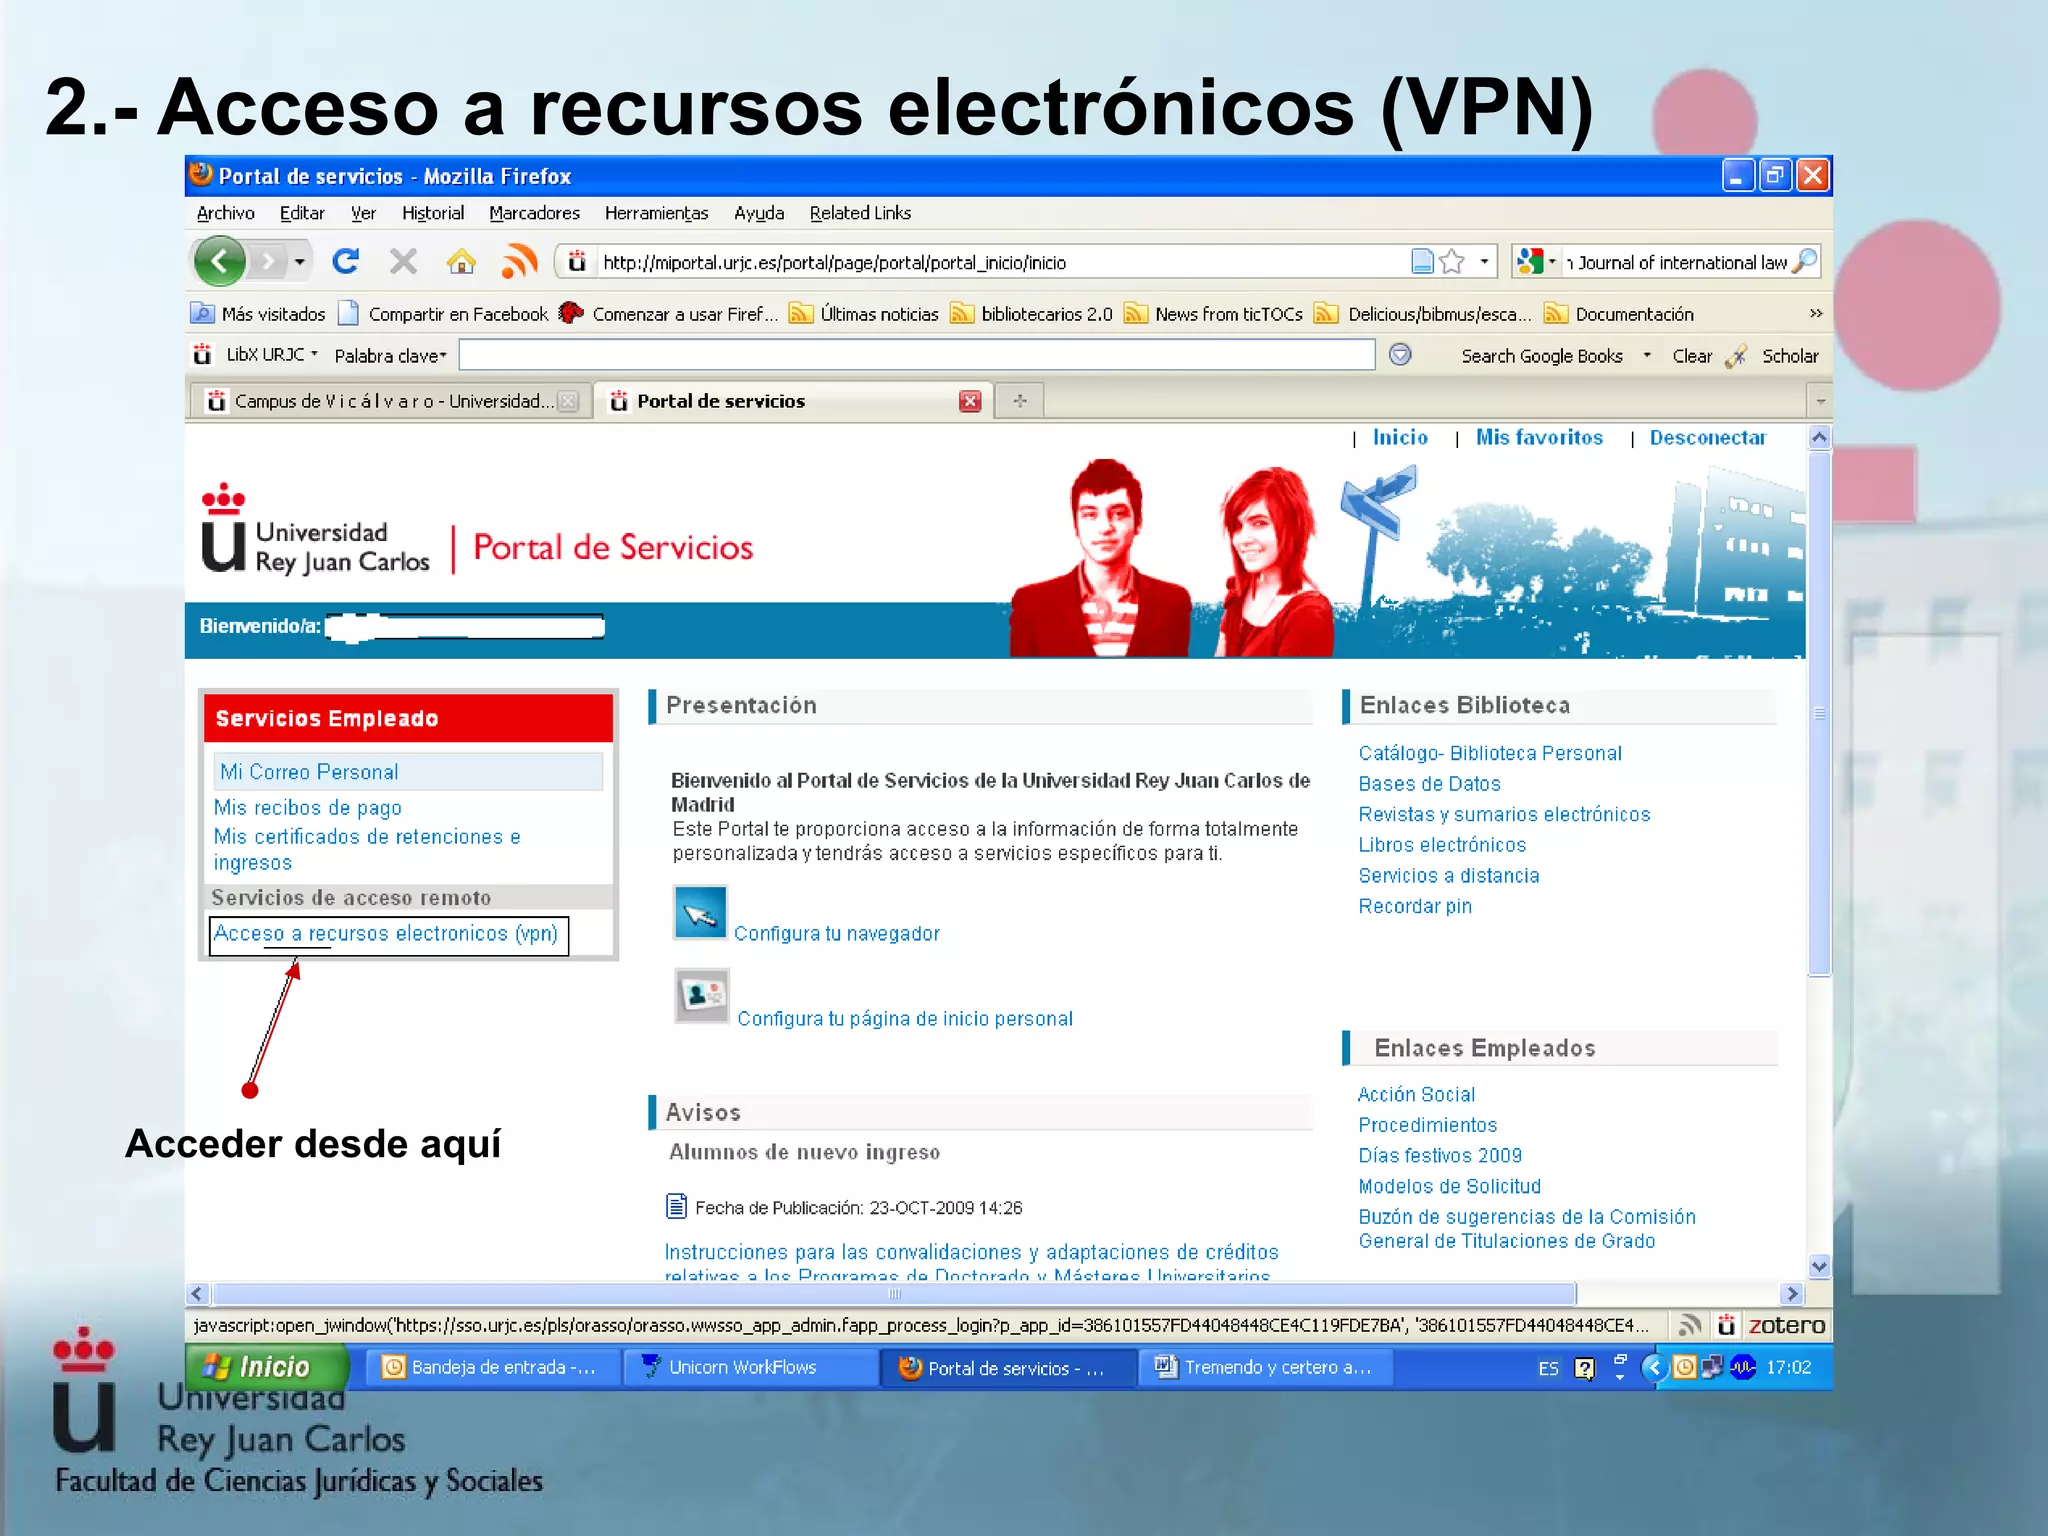Screen dimensions: 2048x1536
Task: Click the vertical scrollbar down arrow
Action: pyautogui.click(x=1820, y=1266)
